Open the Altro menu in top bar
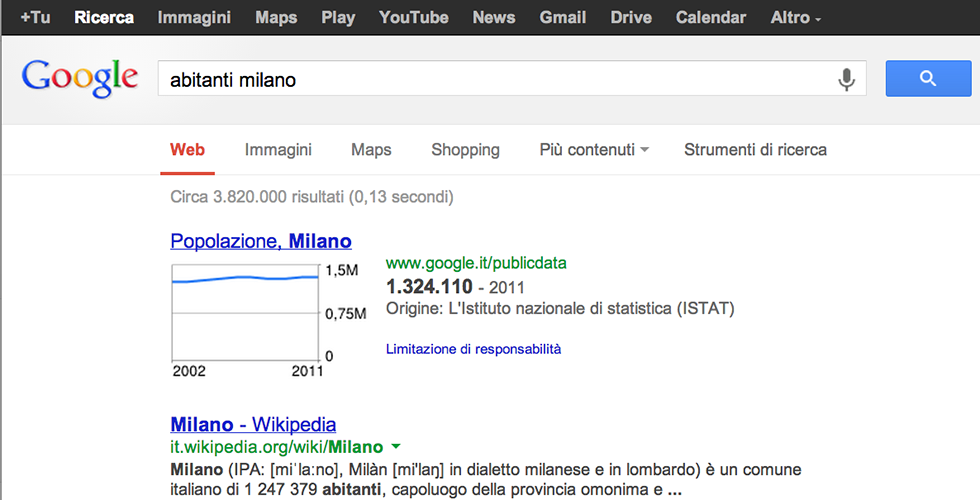This screenshot has height=500, width=980. tap(796, 17)
